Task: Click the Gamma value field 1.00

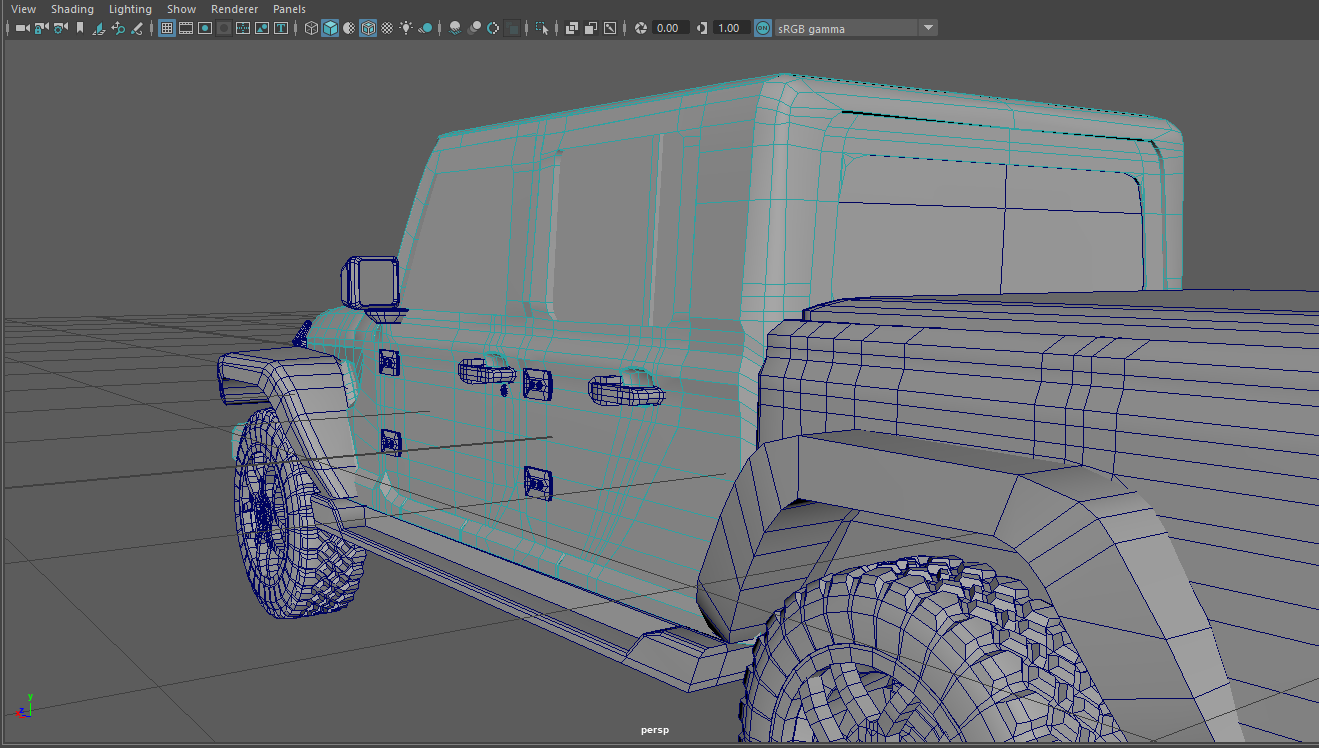Action: [731, 28]
